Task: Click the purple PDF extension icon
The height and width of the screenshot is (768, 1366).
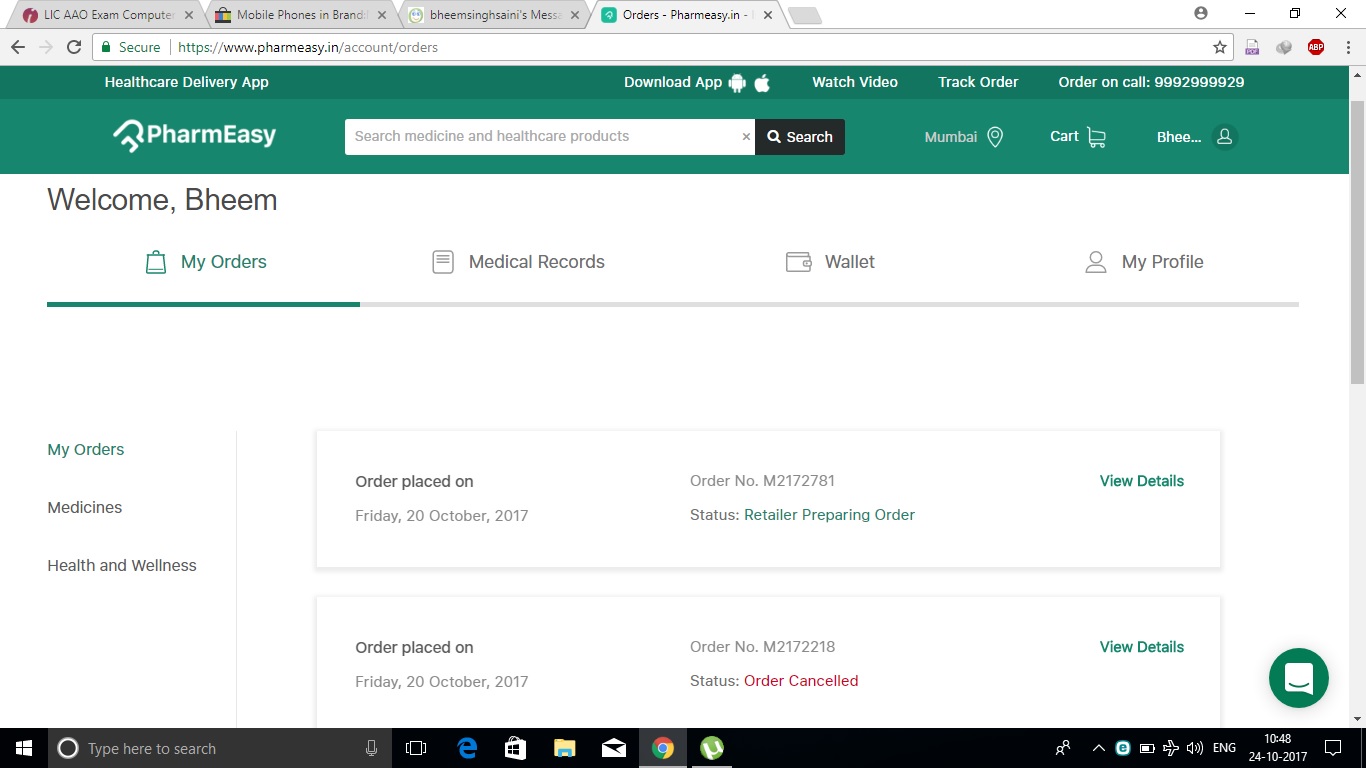Action: 1252,47
